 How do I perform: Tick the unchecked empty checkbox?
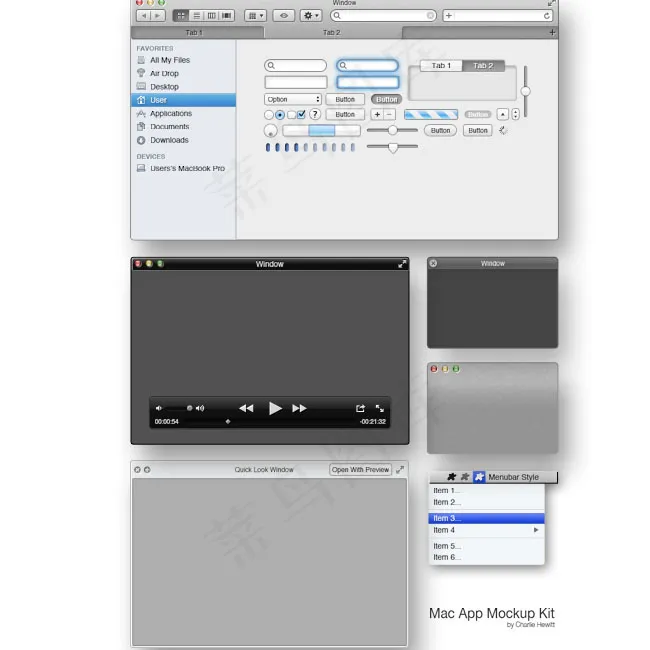(291, 115)
